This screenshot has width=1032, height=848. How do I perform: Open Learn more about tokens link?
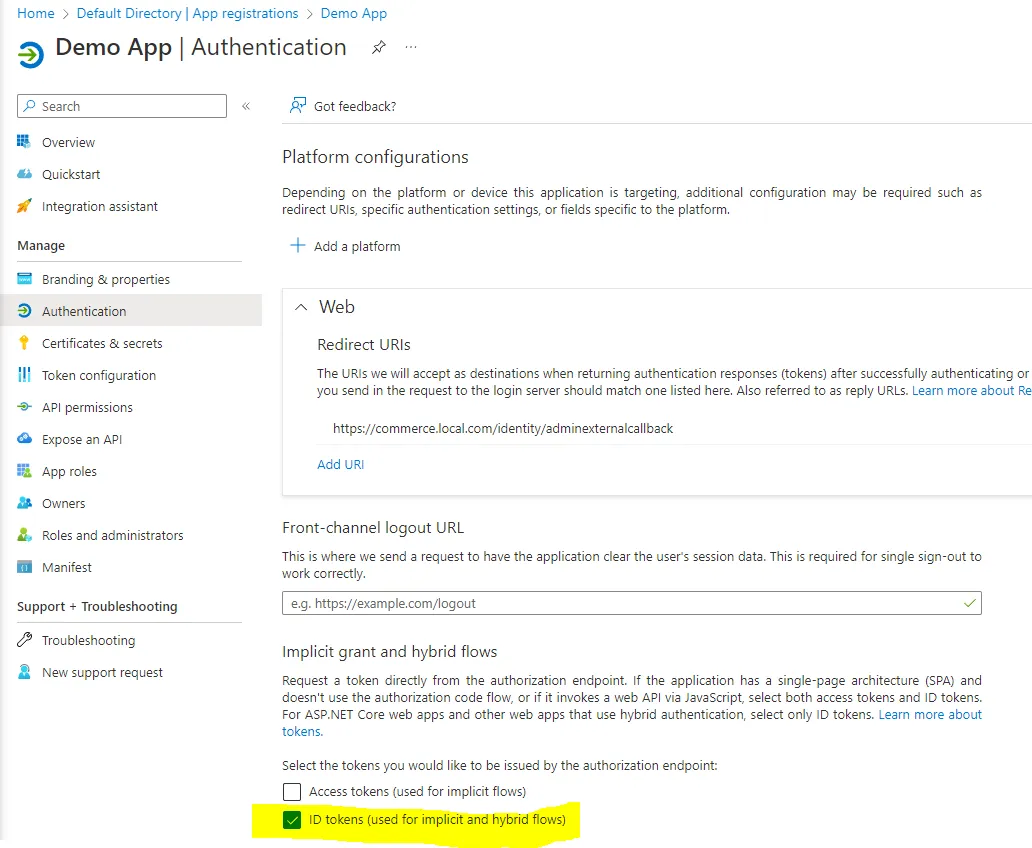929,714
